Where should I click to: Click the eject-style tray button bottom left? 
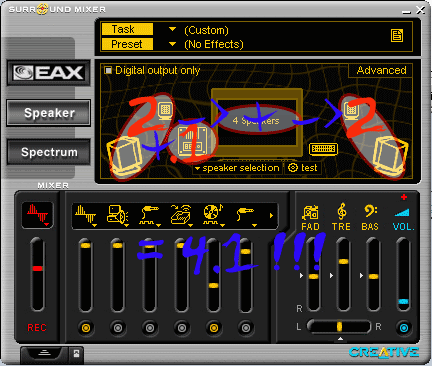[44, 354]
